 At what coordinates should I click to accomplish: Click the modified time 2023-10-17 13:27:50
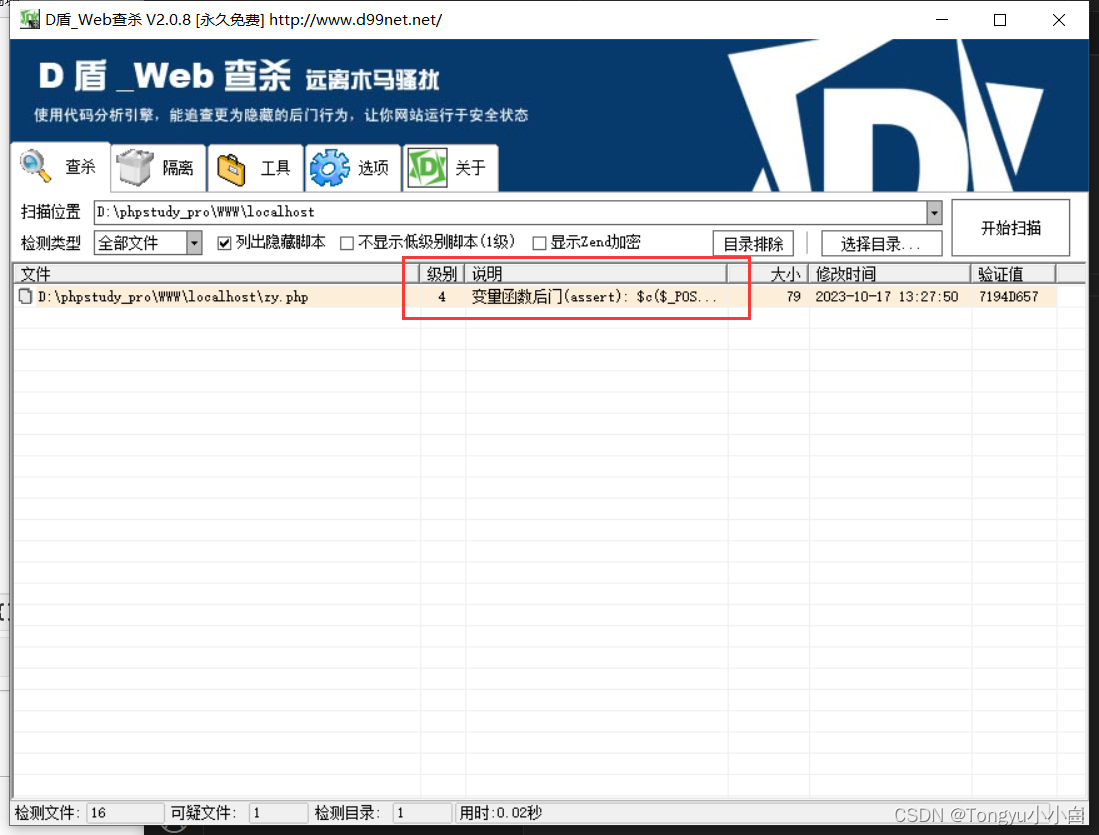click(x=886, y=297)
